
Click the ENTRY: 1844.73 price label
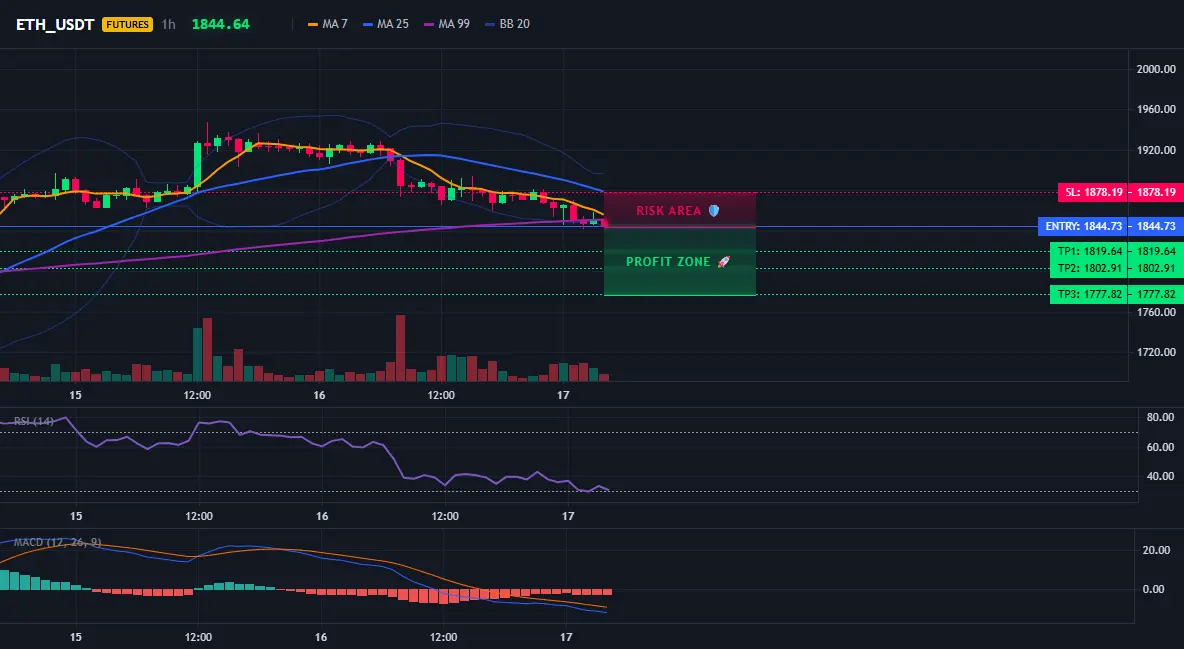pyautogui.click(x=1083, y=226)
